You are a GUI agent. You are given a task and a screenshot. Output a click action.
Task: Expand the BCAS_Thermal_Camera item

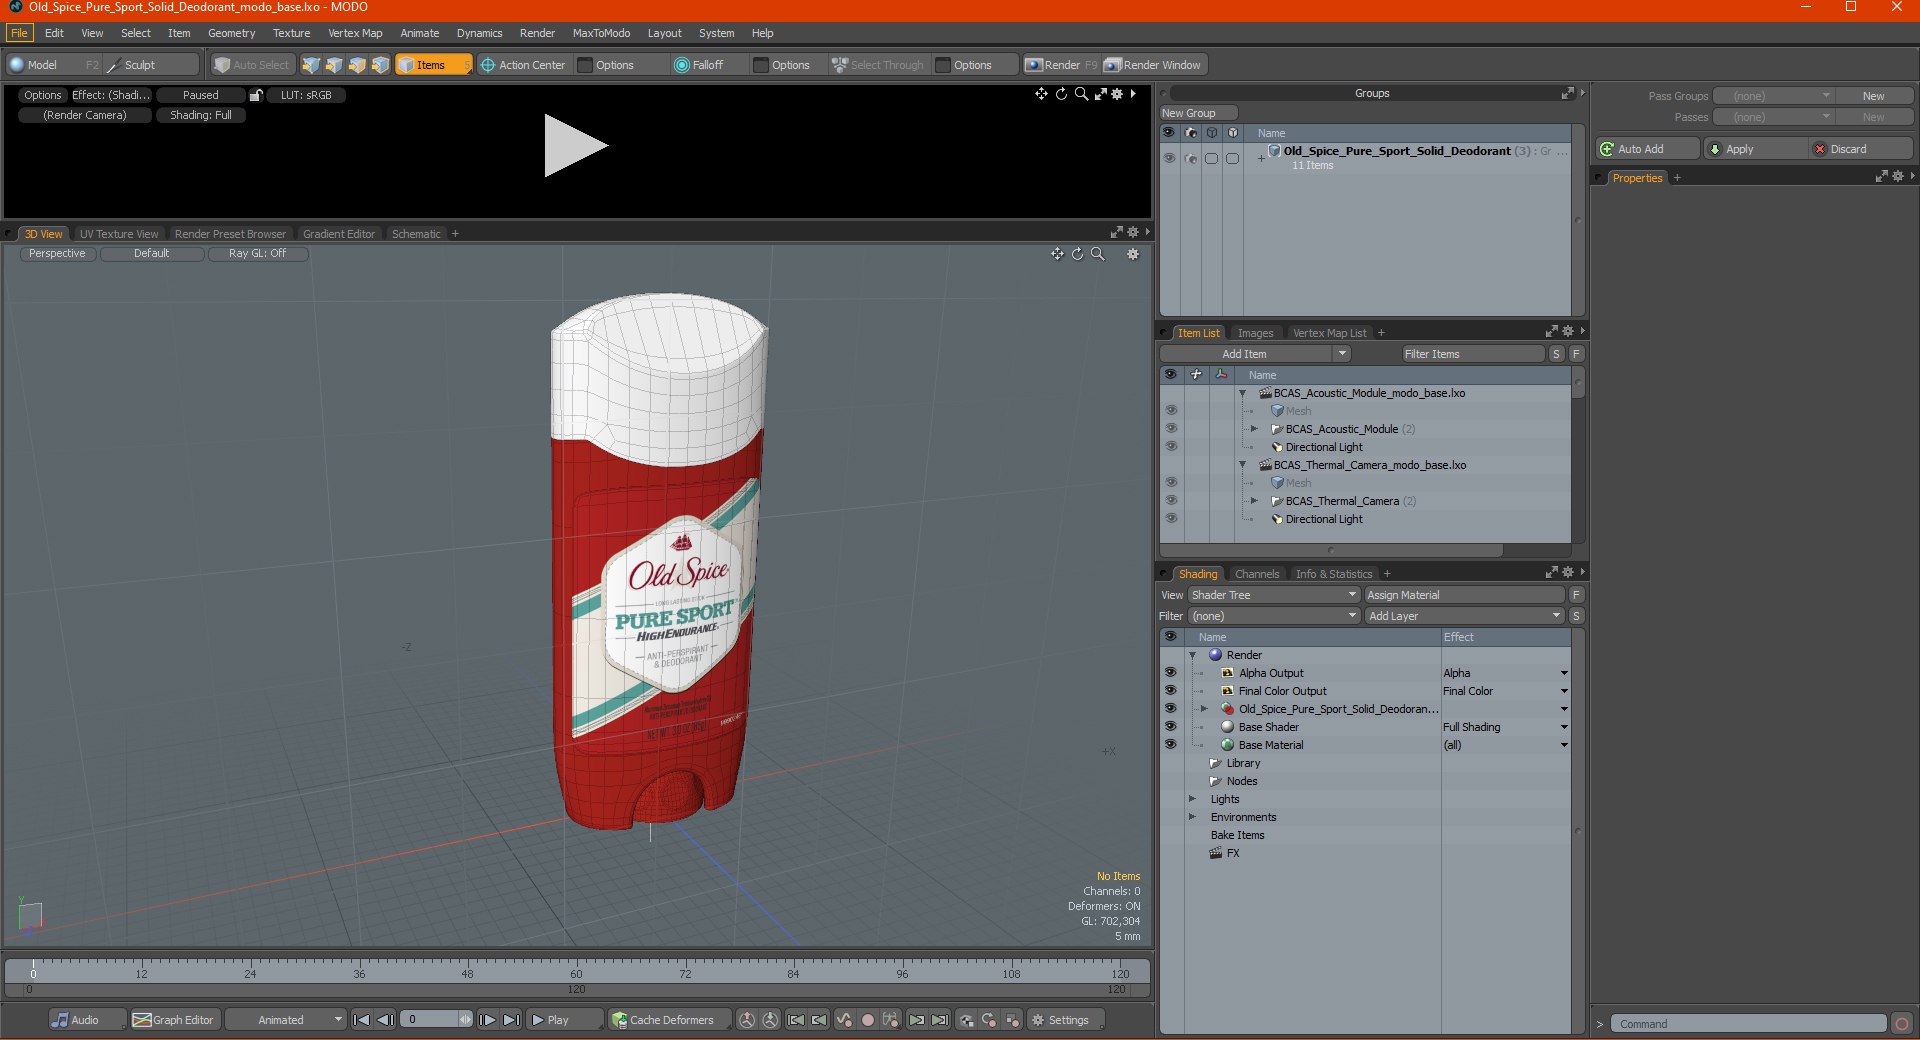click(x=1254, y=501)
